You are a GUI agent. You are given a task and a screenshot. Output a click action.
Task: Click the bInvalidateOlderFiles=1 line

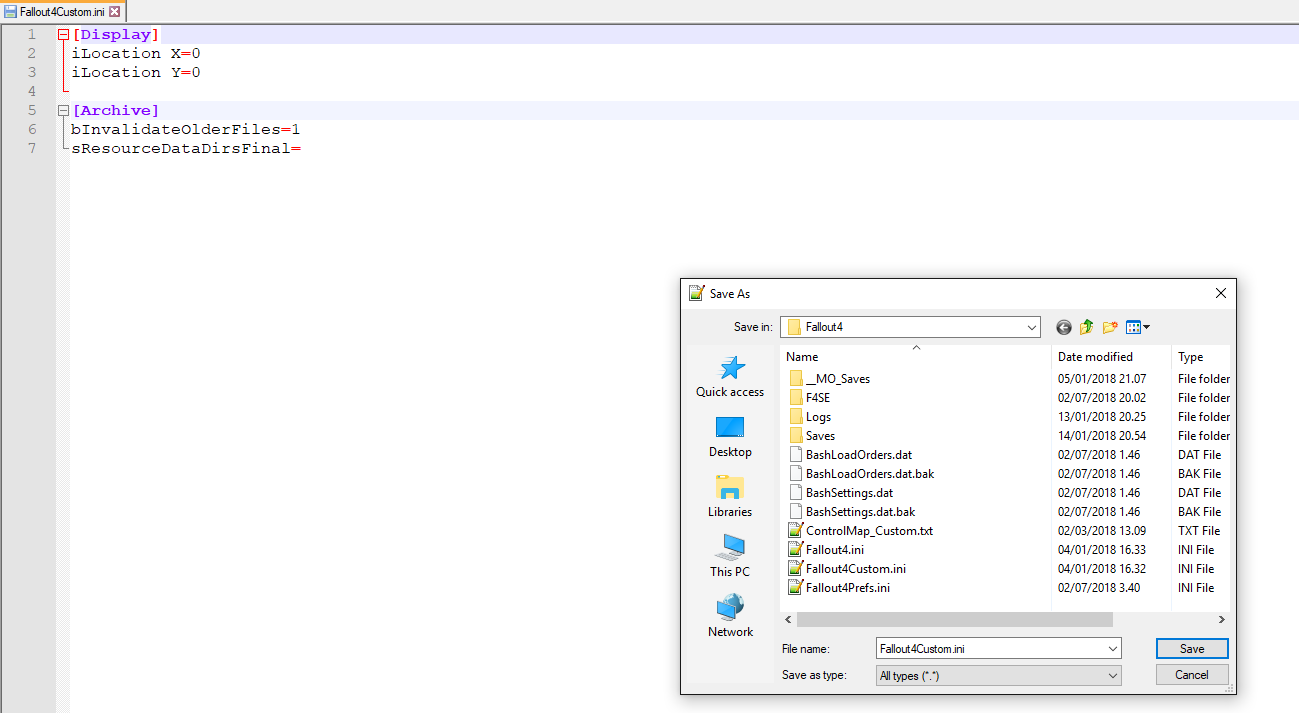pyautogui.click(x=186, y=129)
